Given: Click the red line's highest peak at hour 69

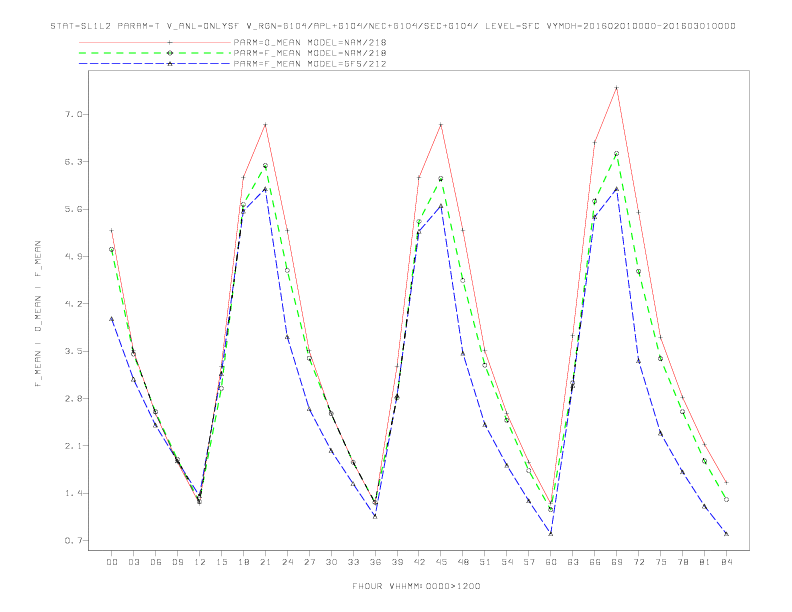Looking at the screenshot, I should 617,88.
